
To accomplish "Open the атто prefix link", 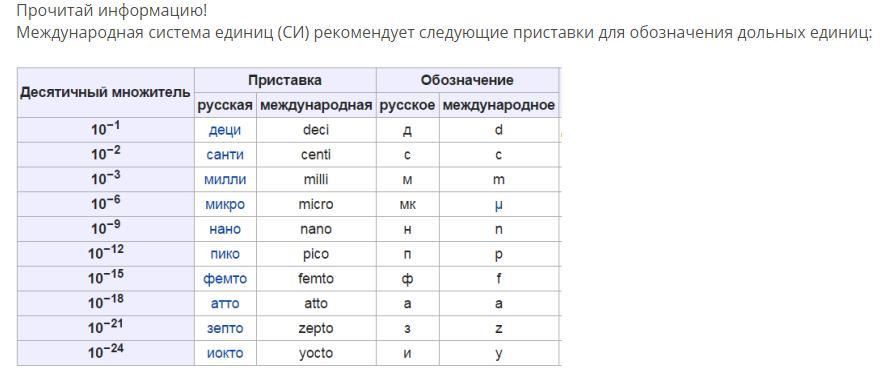I will 225,304.
